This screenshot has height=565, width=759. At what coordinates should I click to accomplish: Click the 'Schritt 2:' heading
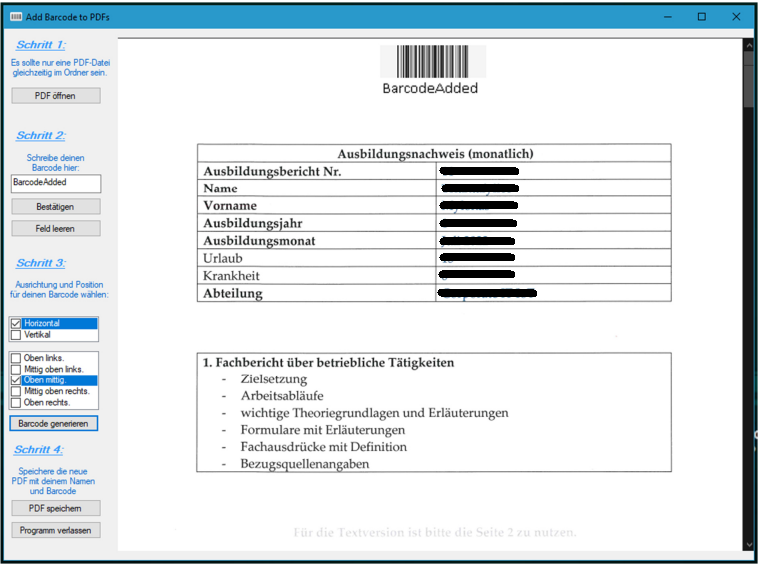tap(41, 136)
